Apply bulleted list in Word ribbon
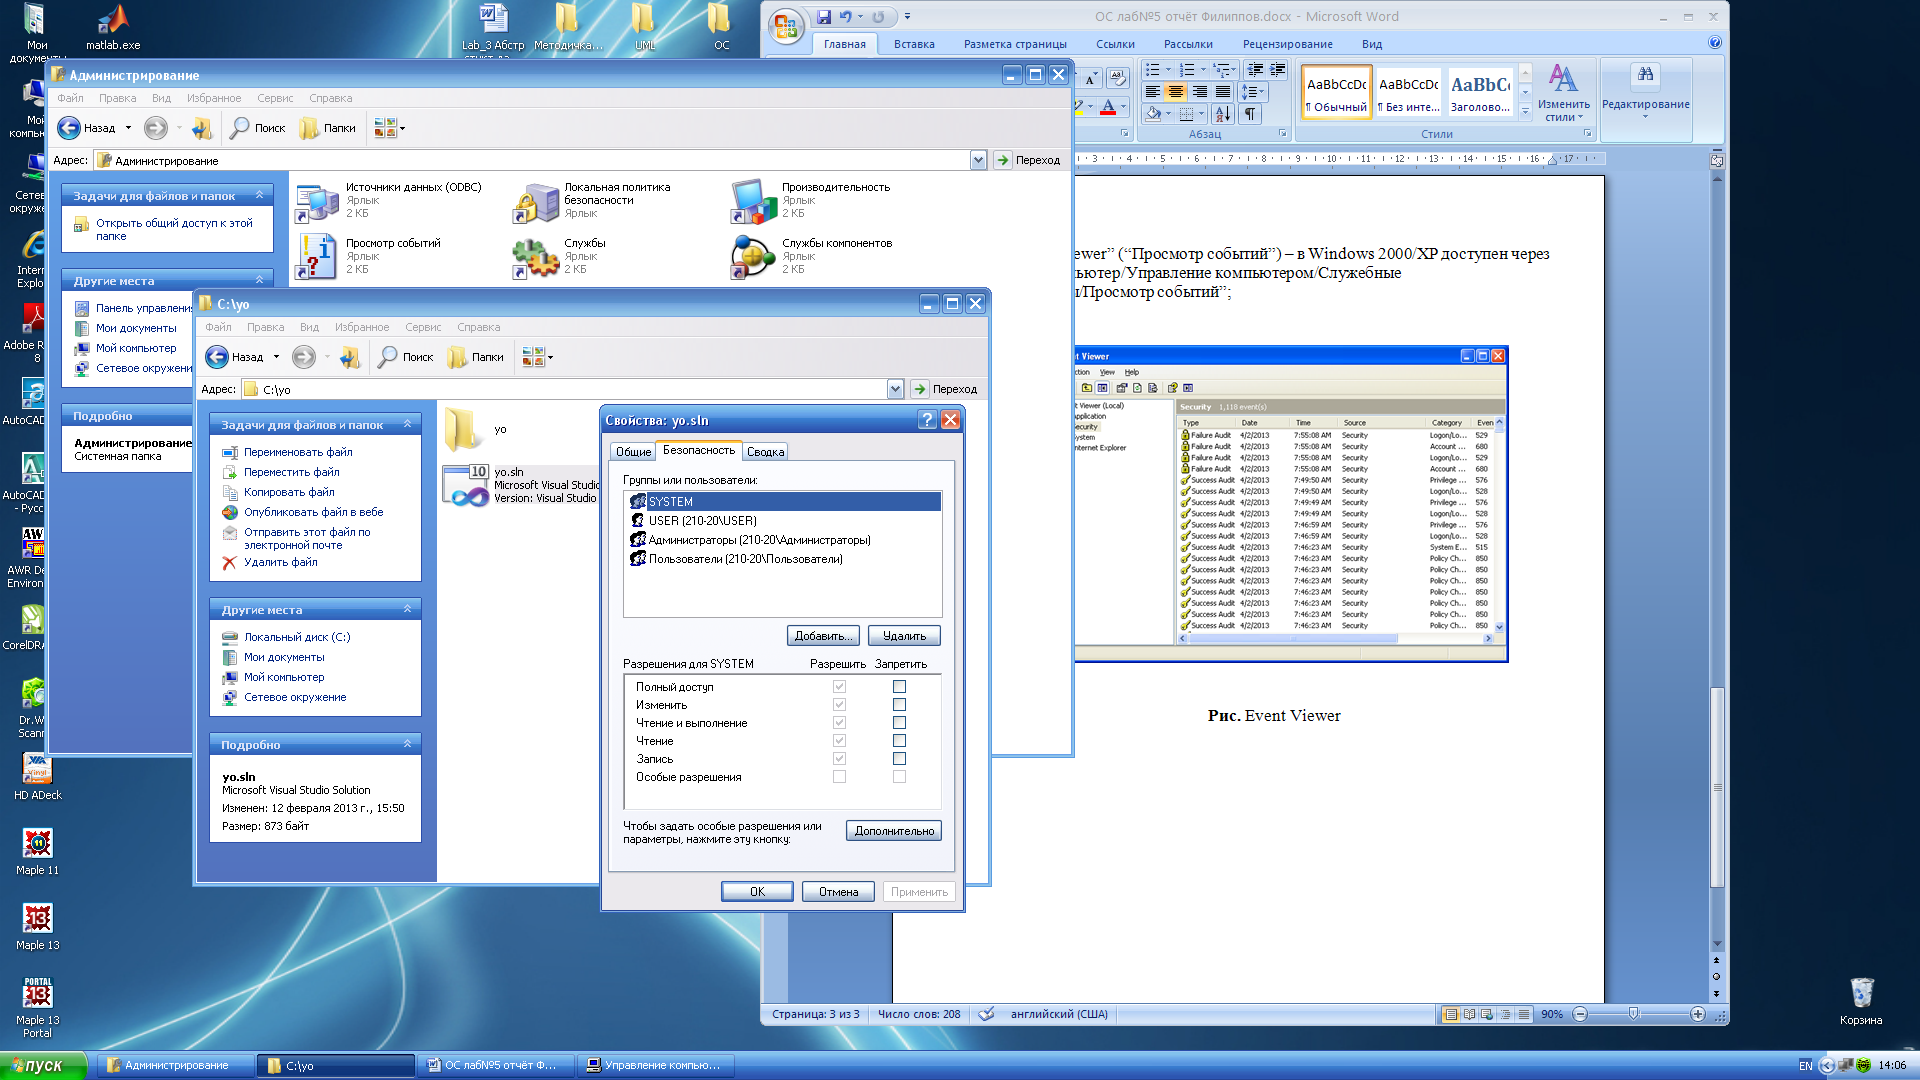 [1153, 70]
